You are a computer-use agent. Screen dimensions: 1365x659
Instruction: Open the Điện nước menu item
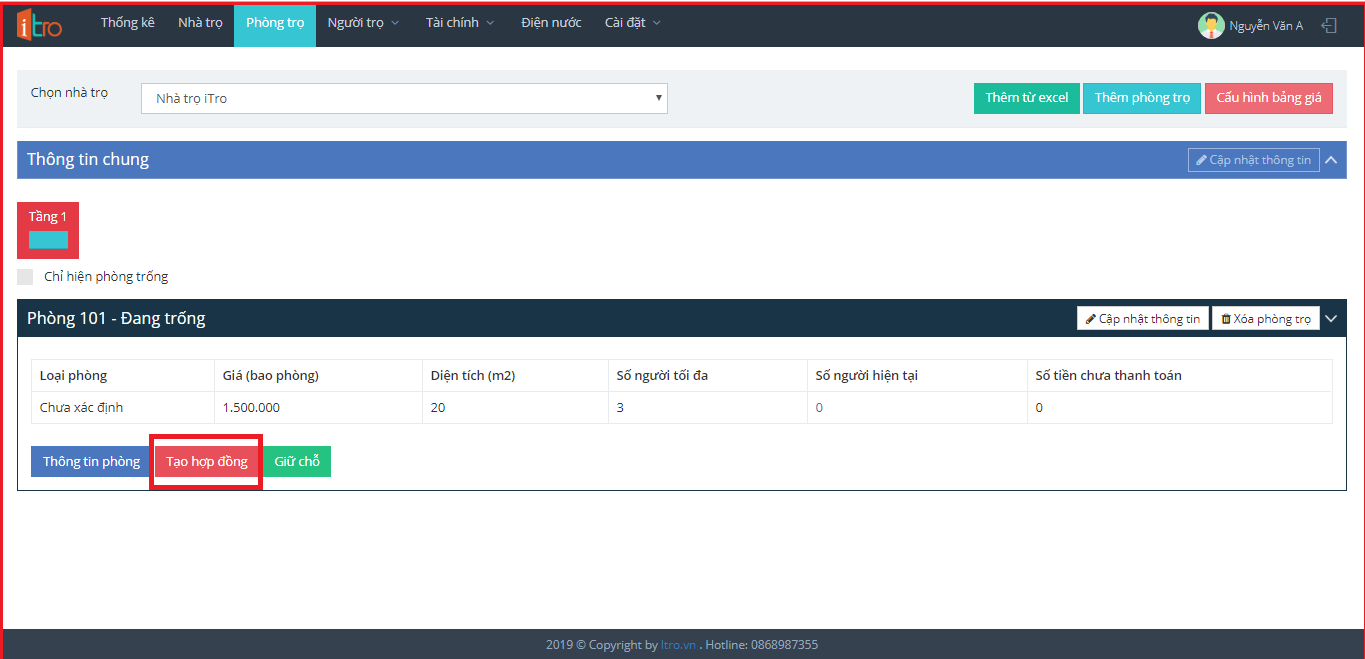point(551,23)
